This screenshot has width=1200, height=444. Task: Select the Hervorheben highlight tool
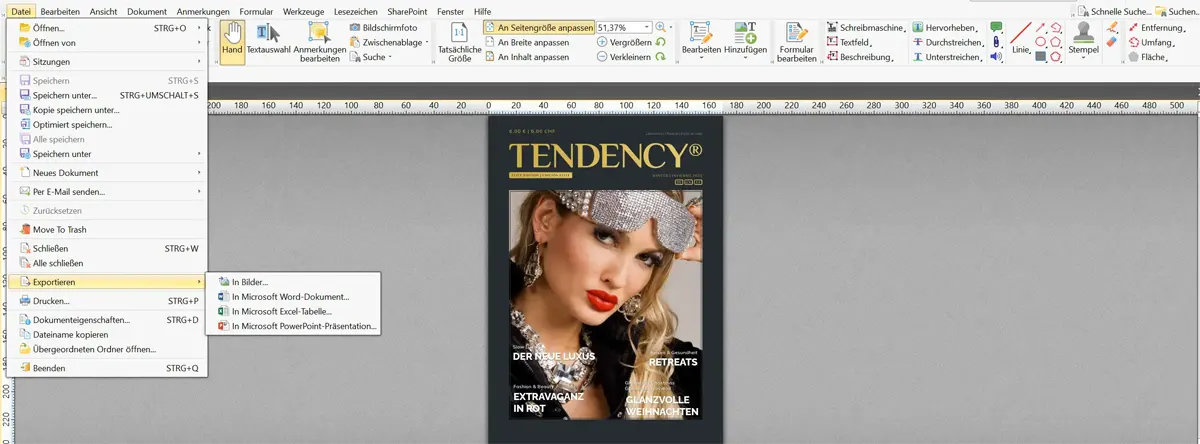pos(944,28)
